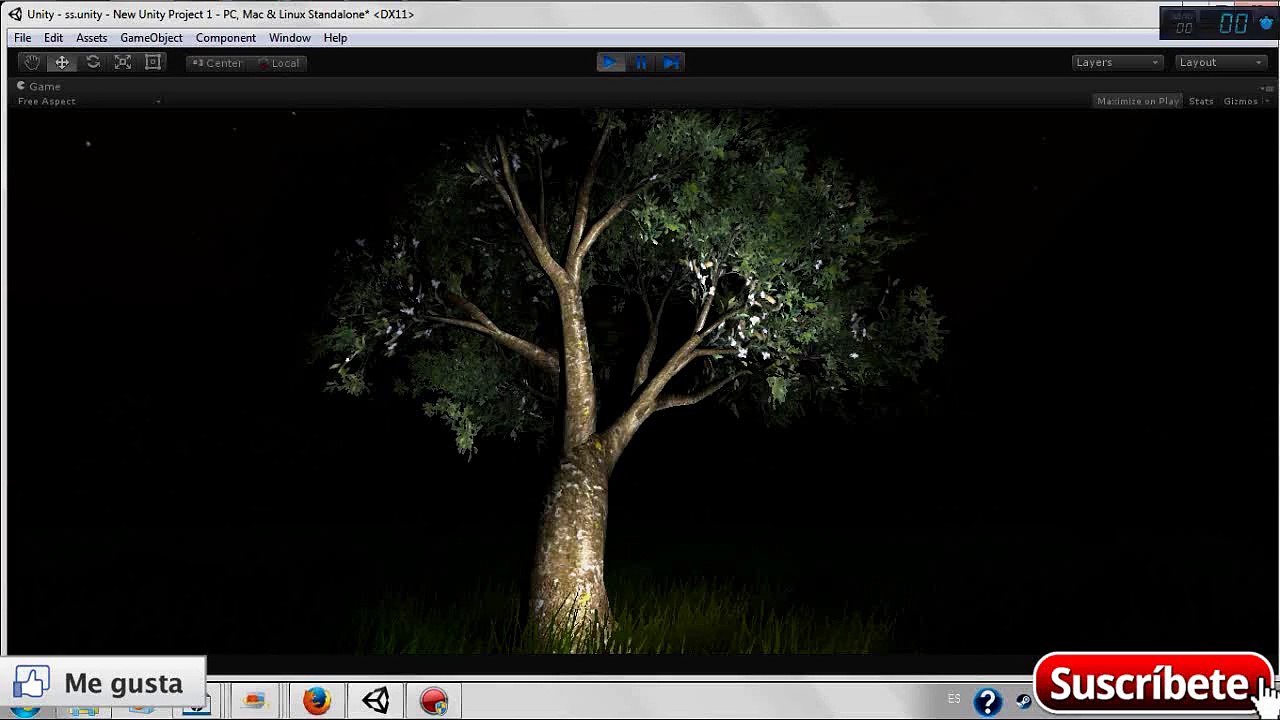Select the Rect transform tool
This screenshot has height=720, width=1280.
[153, 62]
